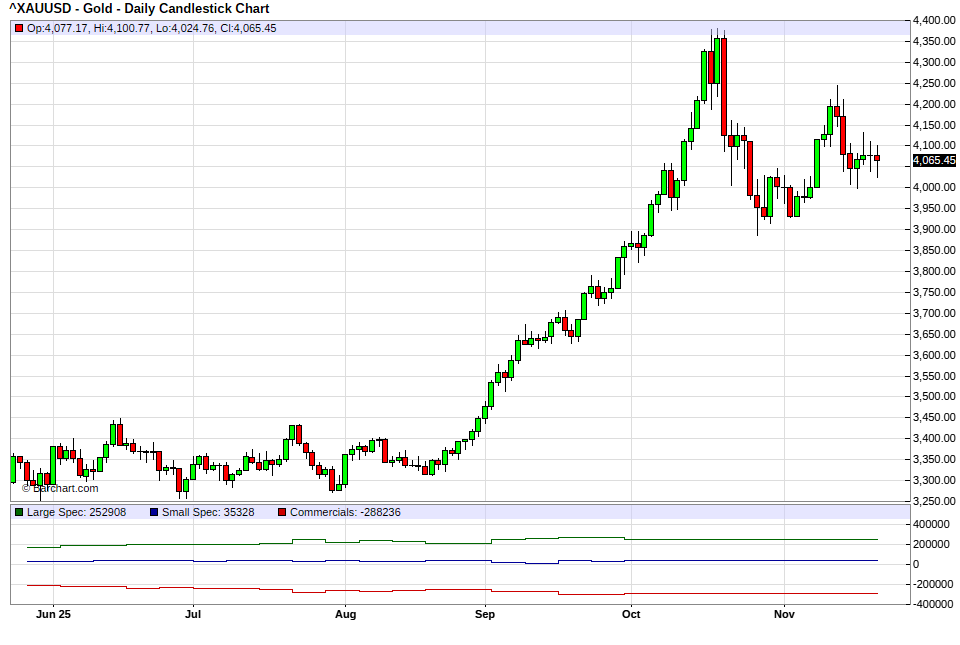Click the -400000 indicator axis label

pos(933,605)
